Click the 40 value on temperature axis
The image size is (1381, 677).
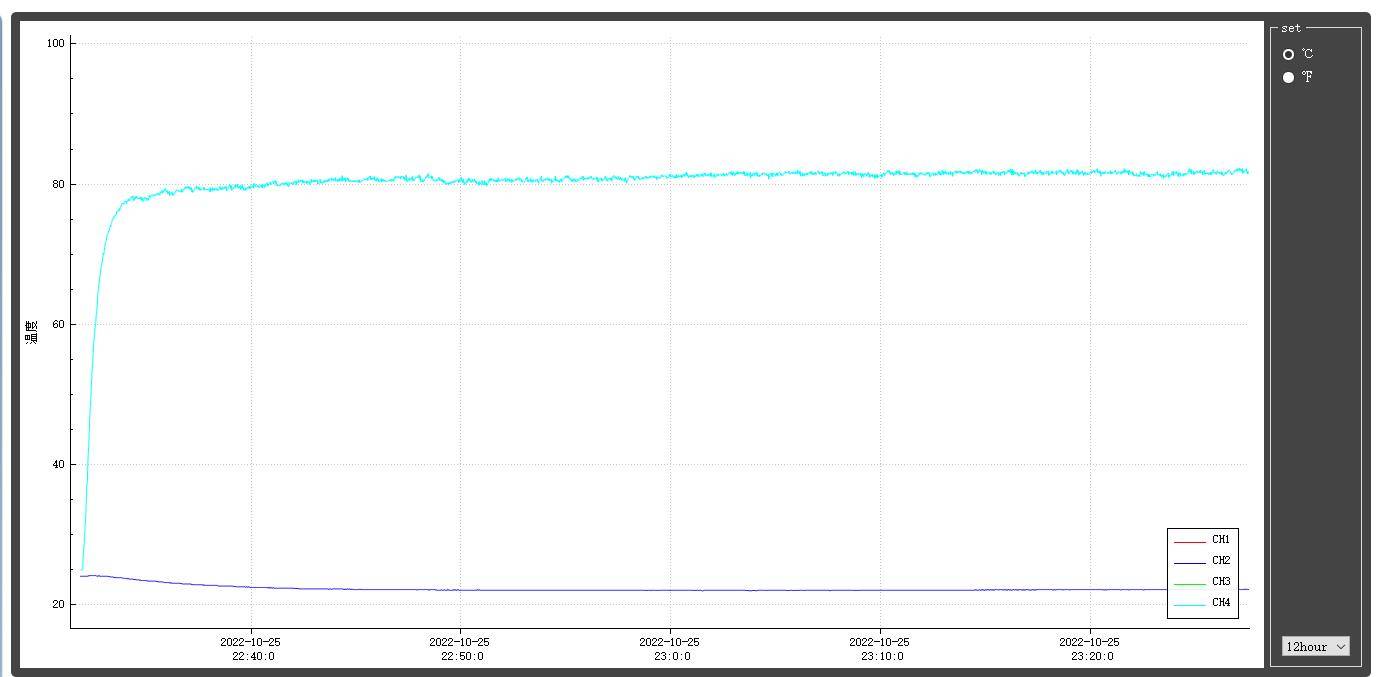(58, 465)
